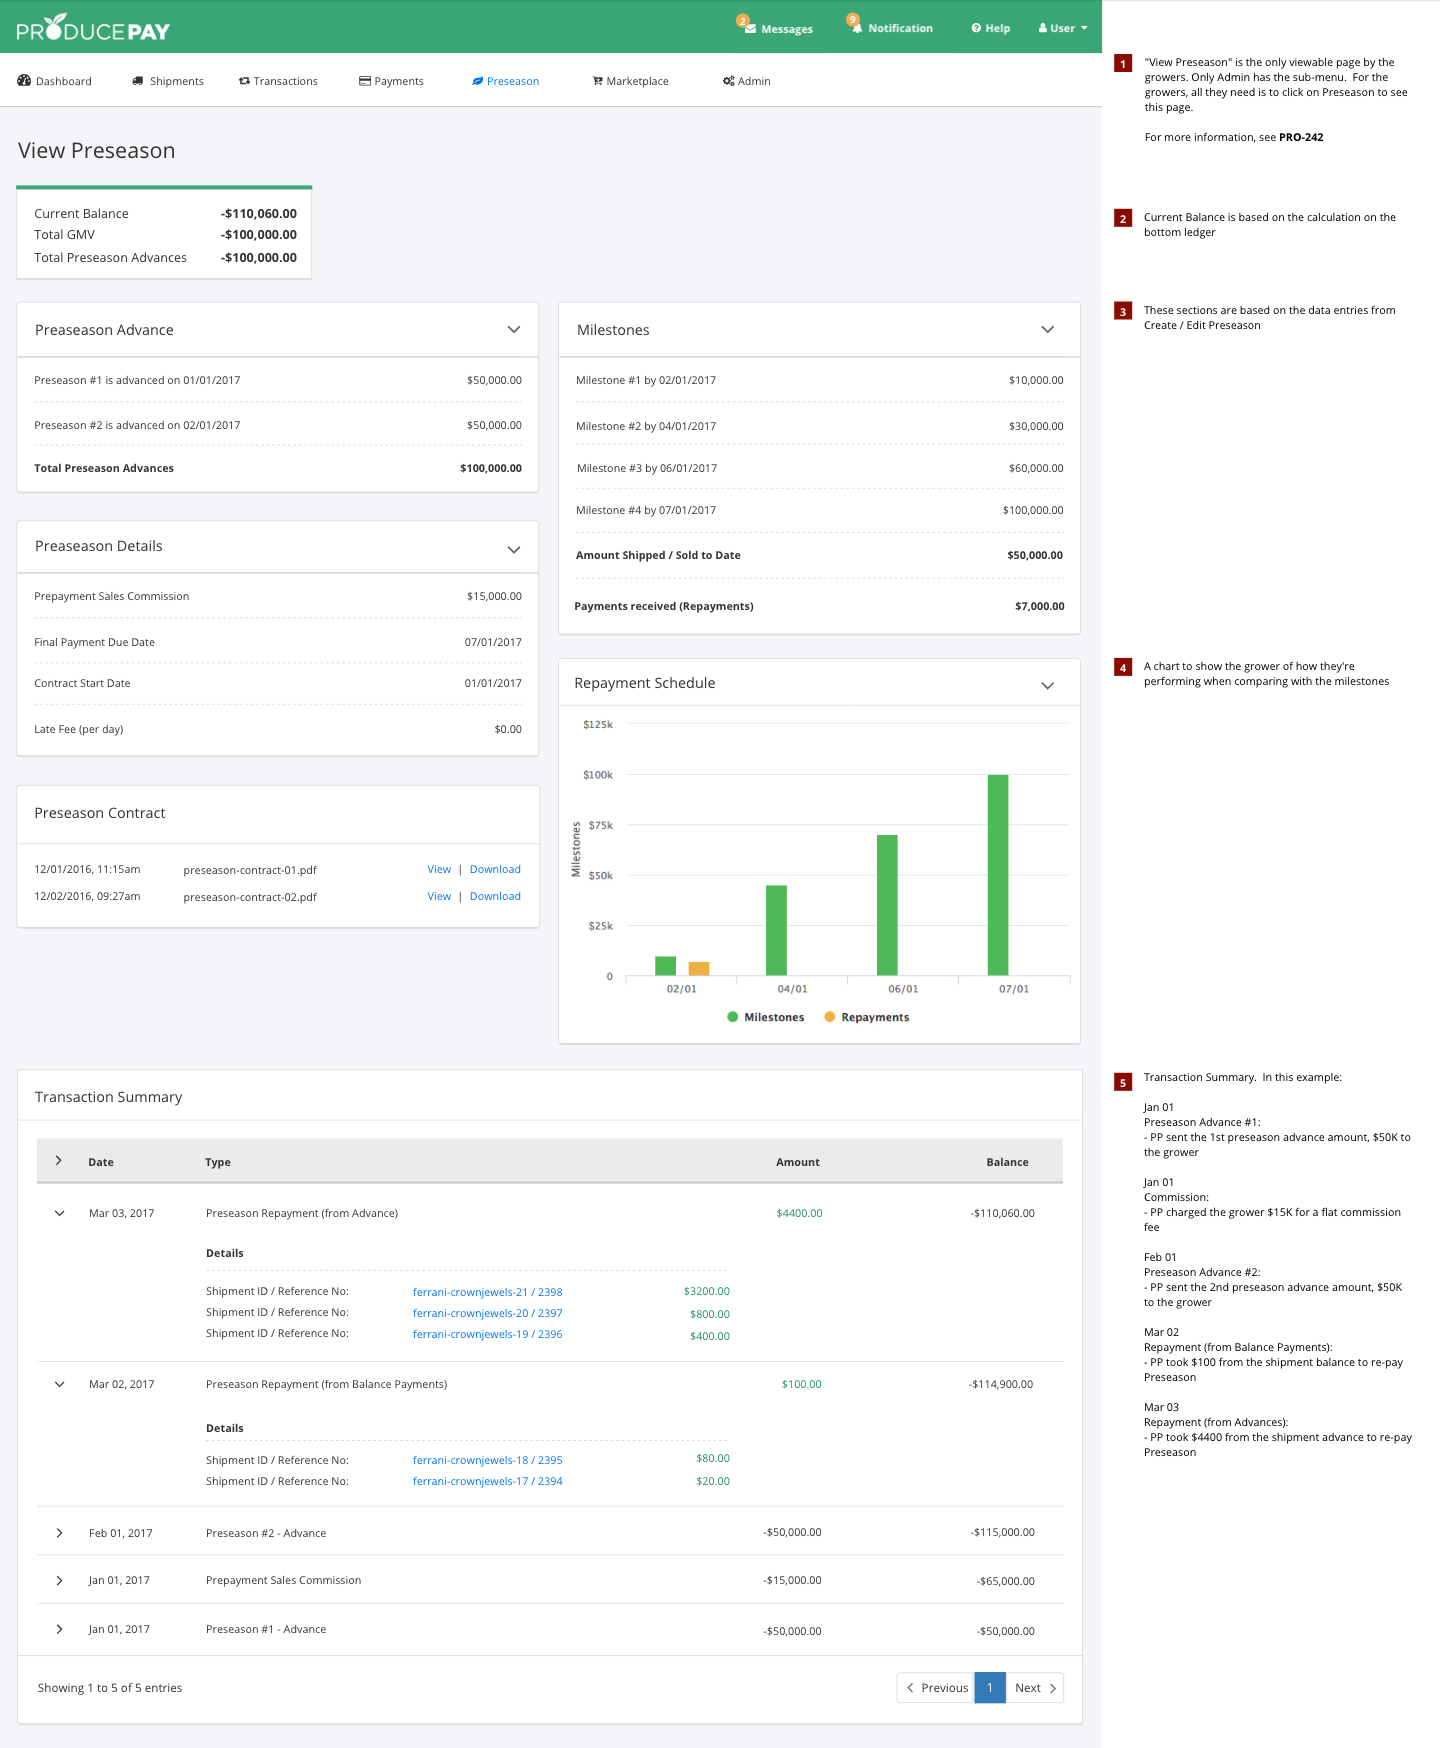Go to the Transactions tab
Screen dimensions: 1440x1748
pyautogui.click(x=278, y=81)
